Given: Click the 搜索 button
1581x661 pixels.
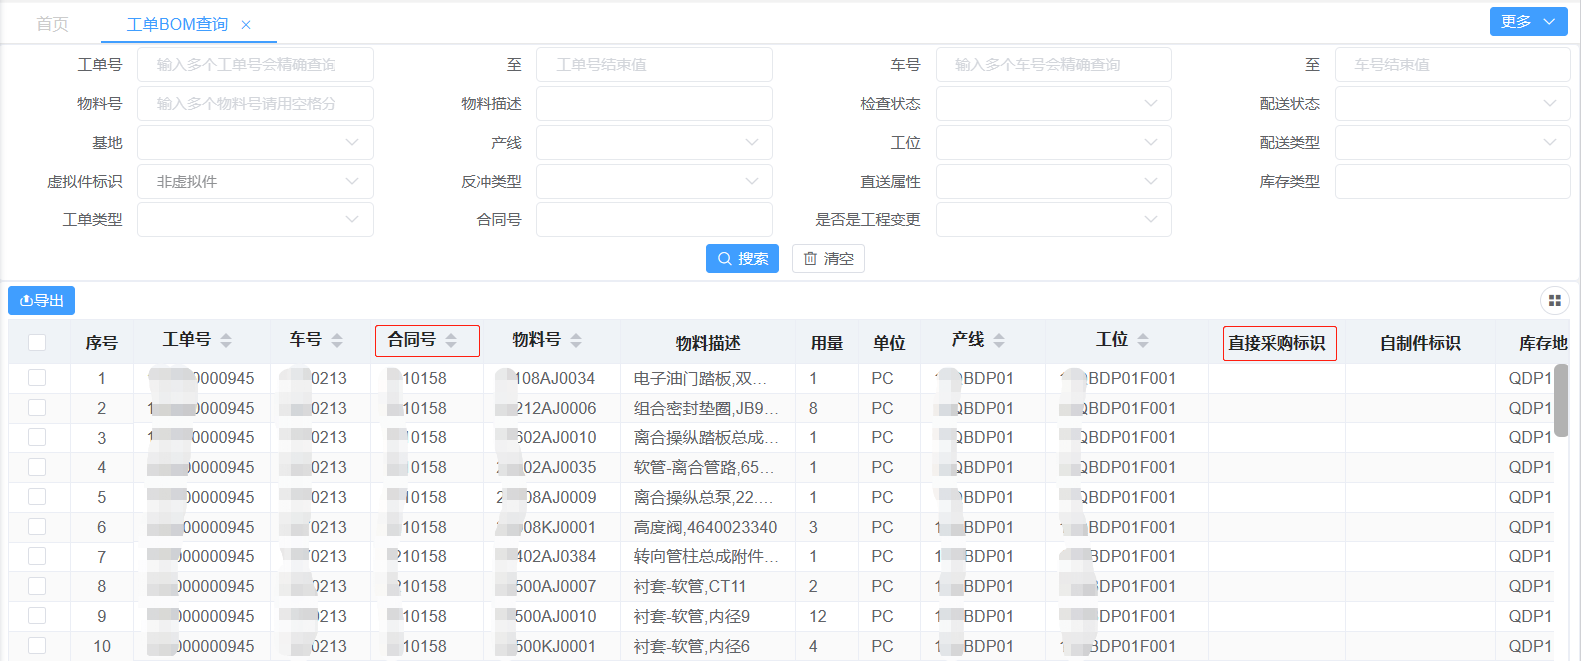Looking at the screenshot, I should click(x=742, y=258).
